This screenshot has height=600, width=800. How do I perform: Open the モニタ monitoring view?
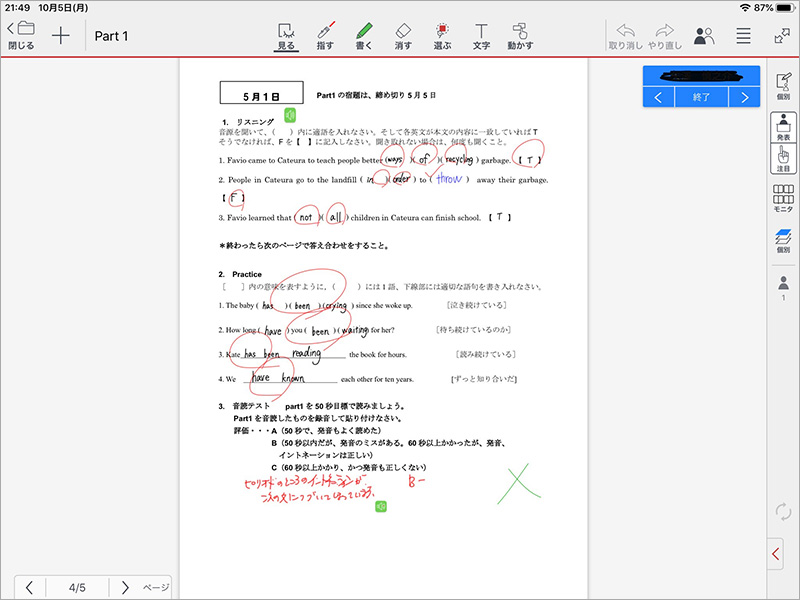[x=783, y=199]
